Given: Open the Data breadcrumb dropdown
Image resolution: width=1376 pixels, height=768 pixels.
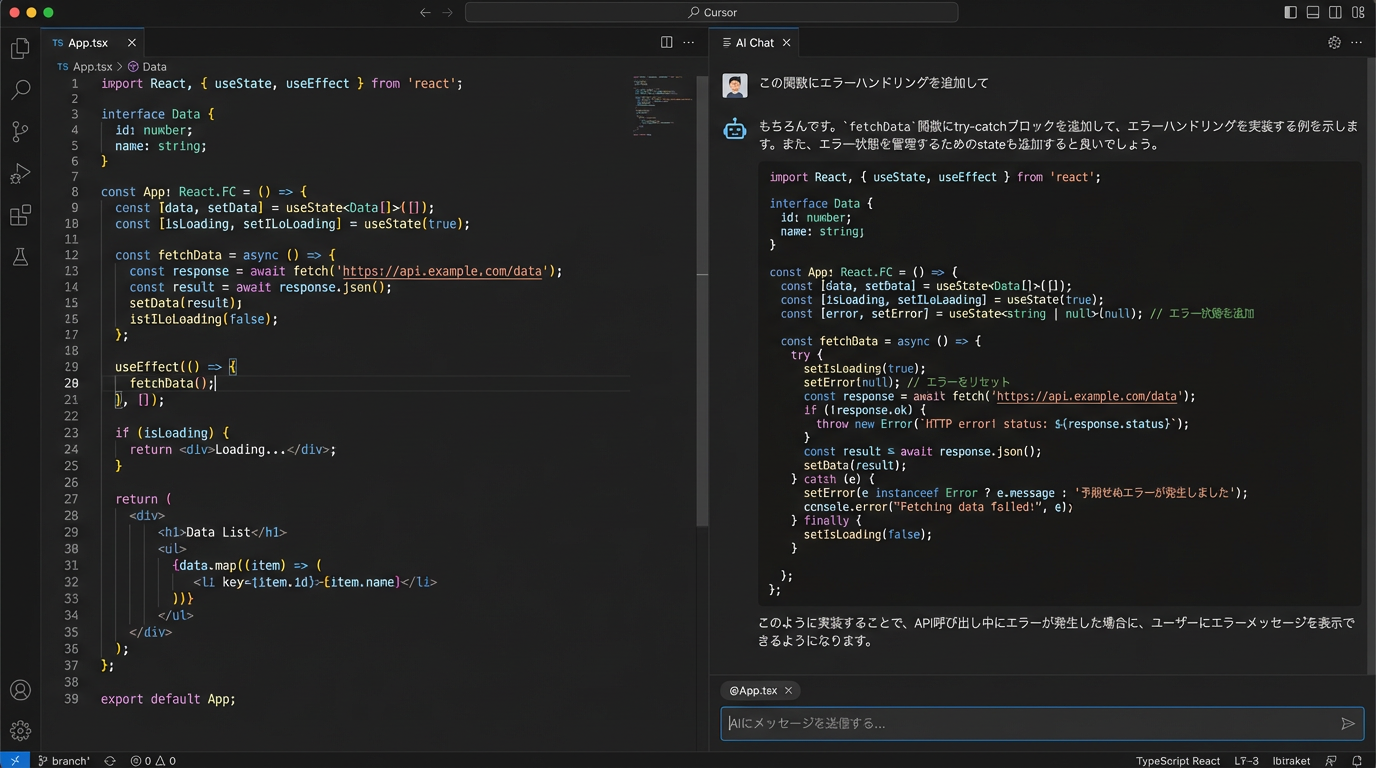Looking at the screenshot, I should point(154,66).
